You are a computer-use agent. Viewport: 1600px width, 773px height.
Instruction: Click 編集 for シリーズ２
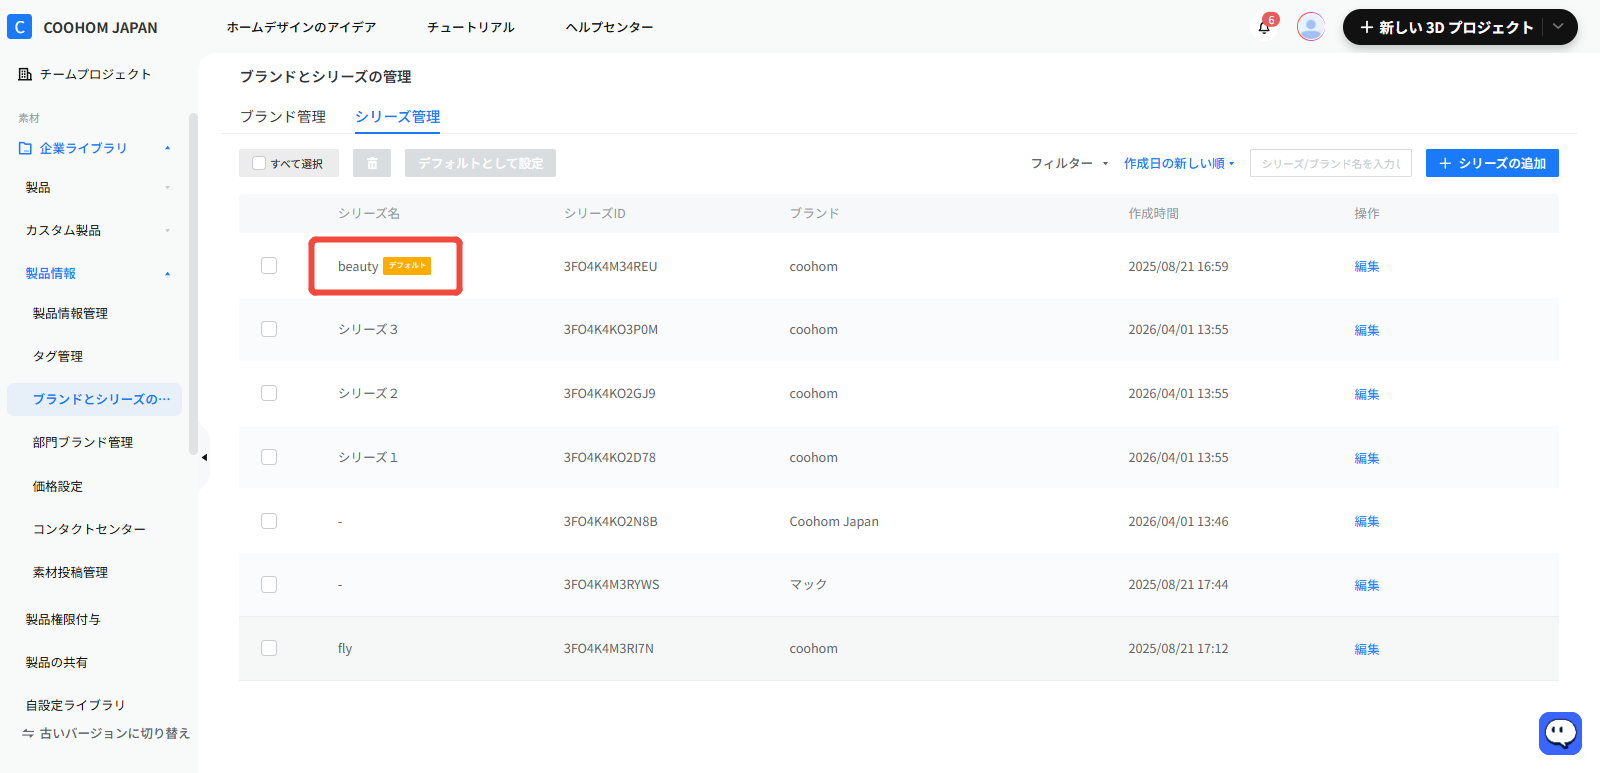1367,394
